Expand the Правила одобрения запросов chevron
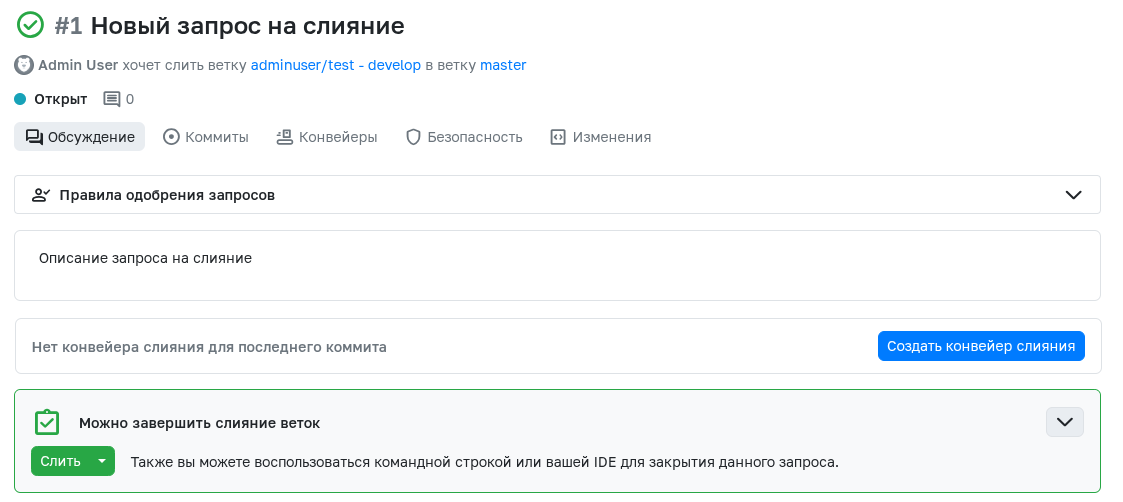This screenshot has height=502, width=1123. pos(1073,195)
